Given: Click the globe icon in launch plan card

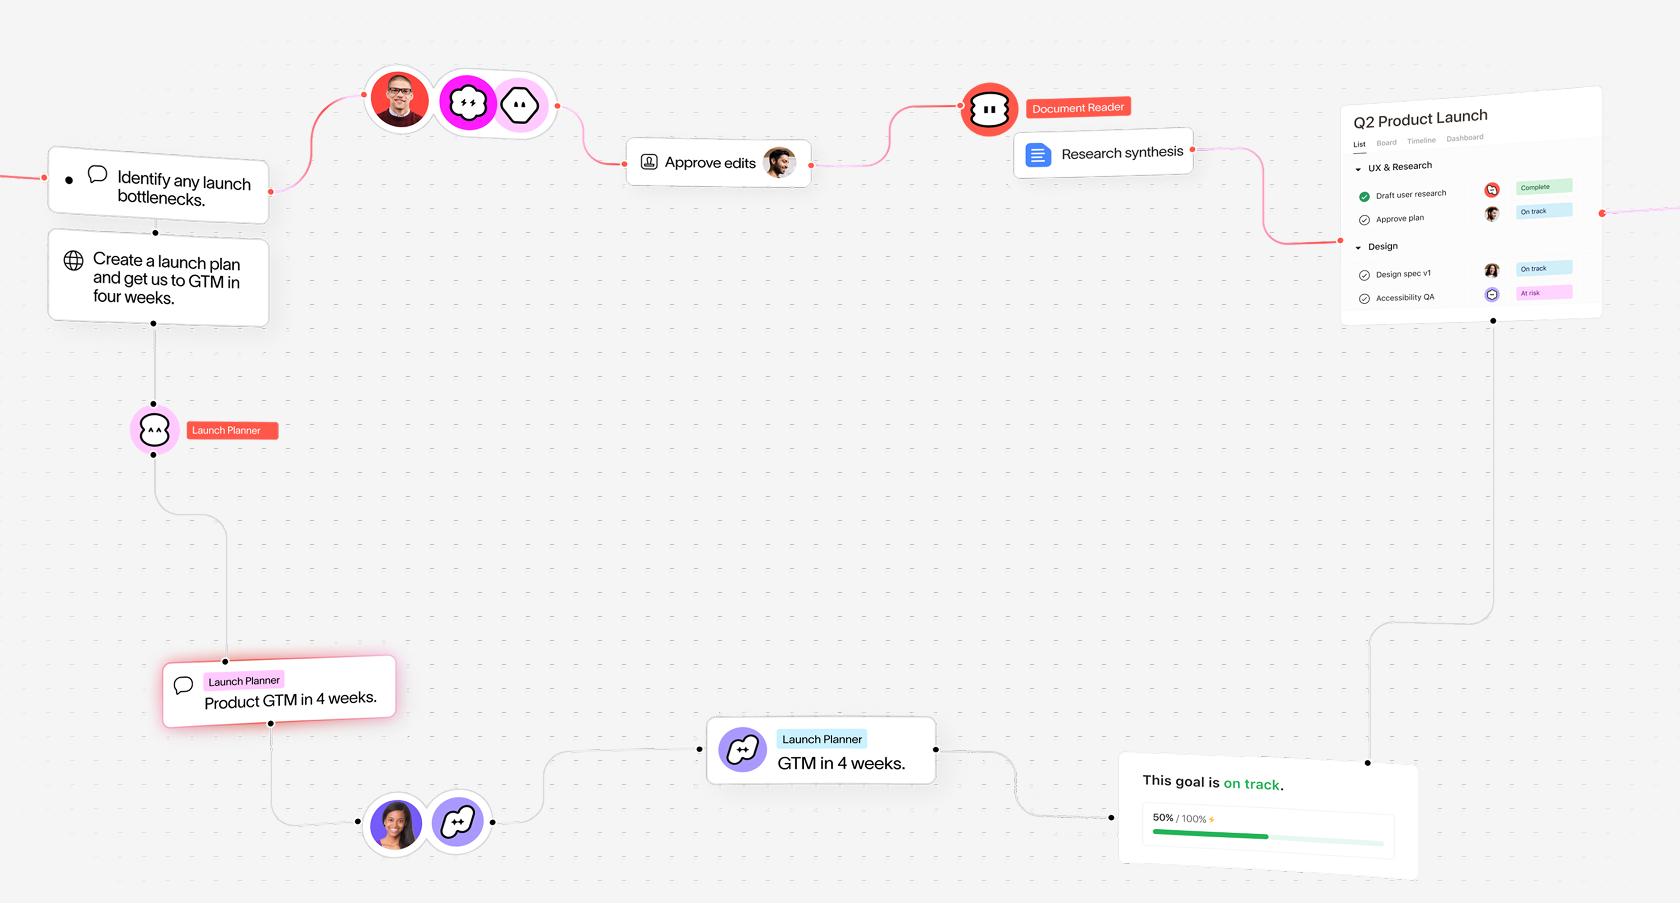Looking at the screenshot, I should click(74, 260).
